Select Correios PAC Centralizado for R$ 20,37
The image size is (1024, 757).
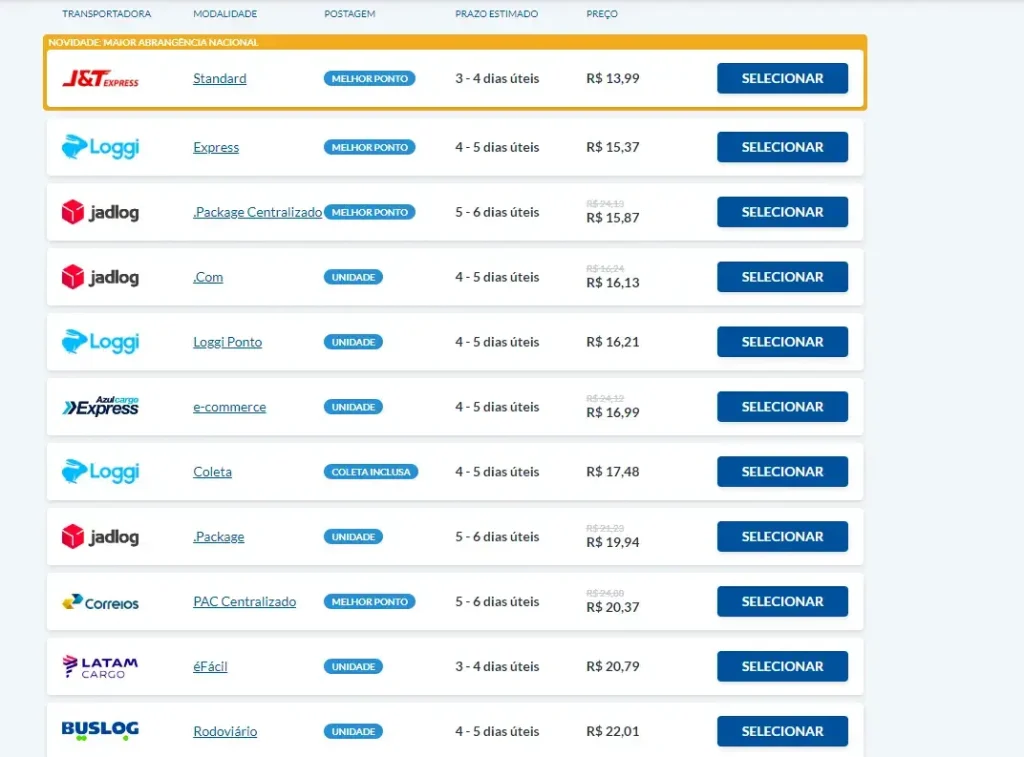[782, 602]
